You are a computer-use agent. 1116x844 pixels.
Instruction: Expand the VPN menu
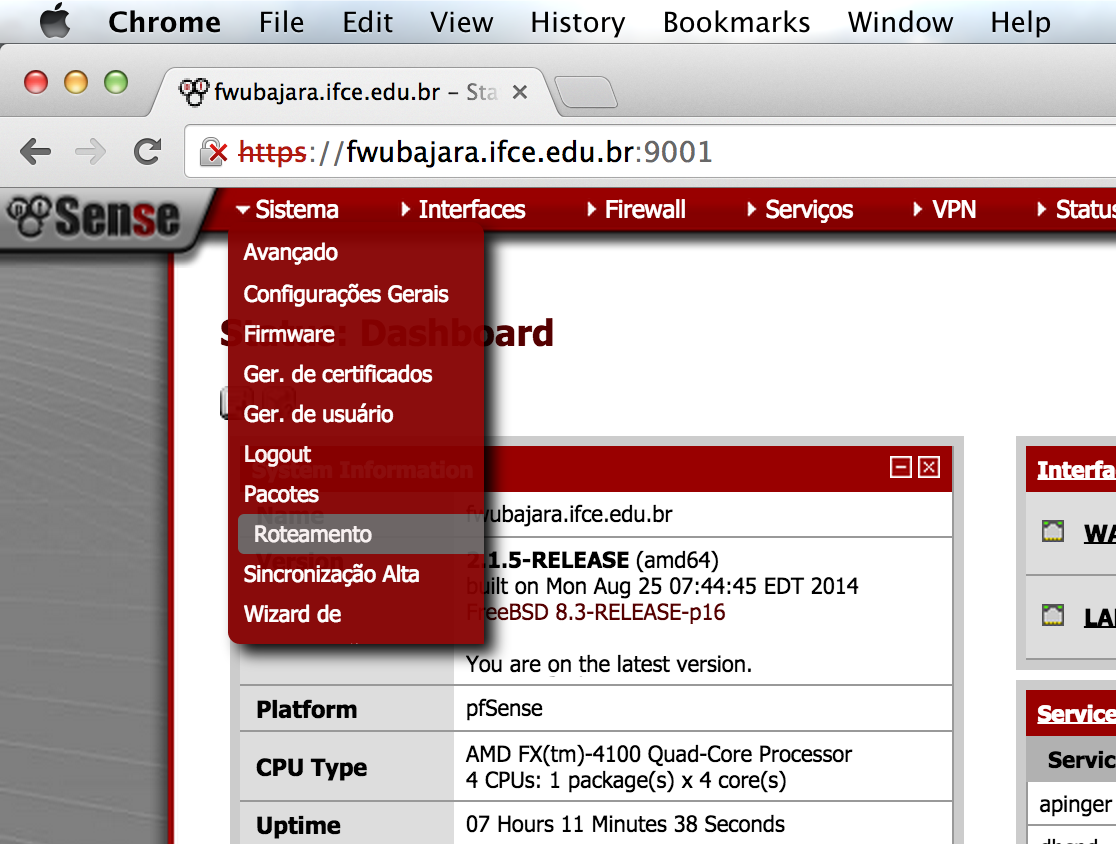coord(944,209)
